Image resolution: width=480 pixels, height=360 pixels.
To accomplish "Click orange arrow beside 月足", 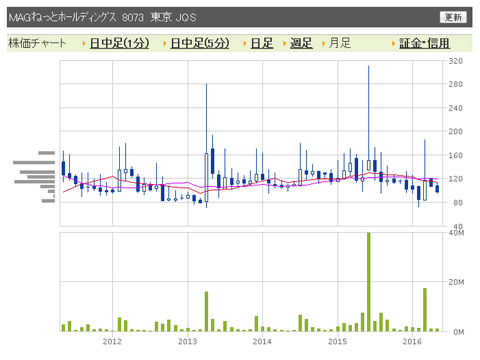I will tap(323, 43).
